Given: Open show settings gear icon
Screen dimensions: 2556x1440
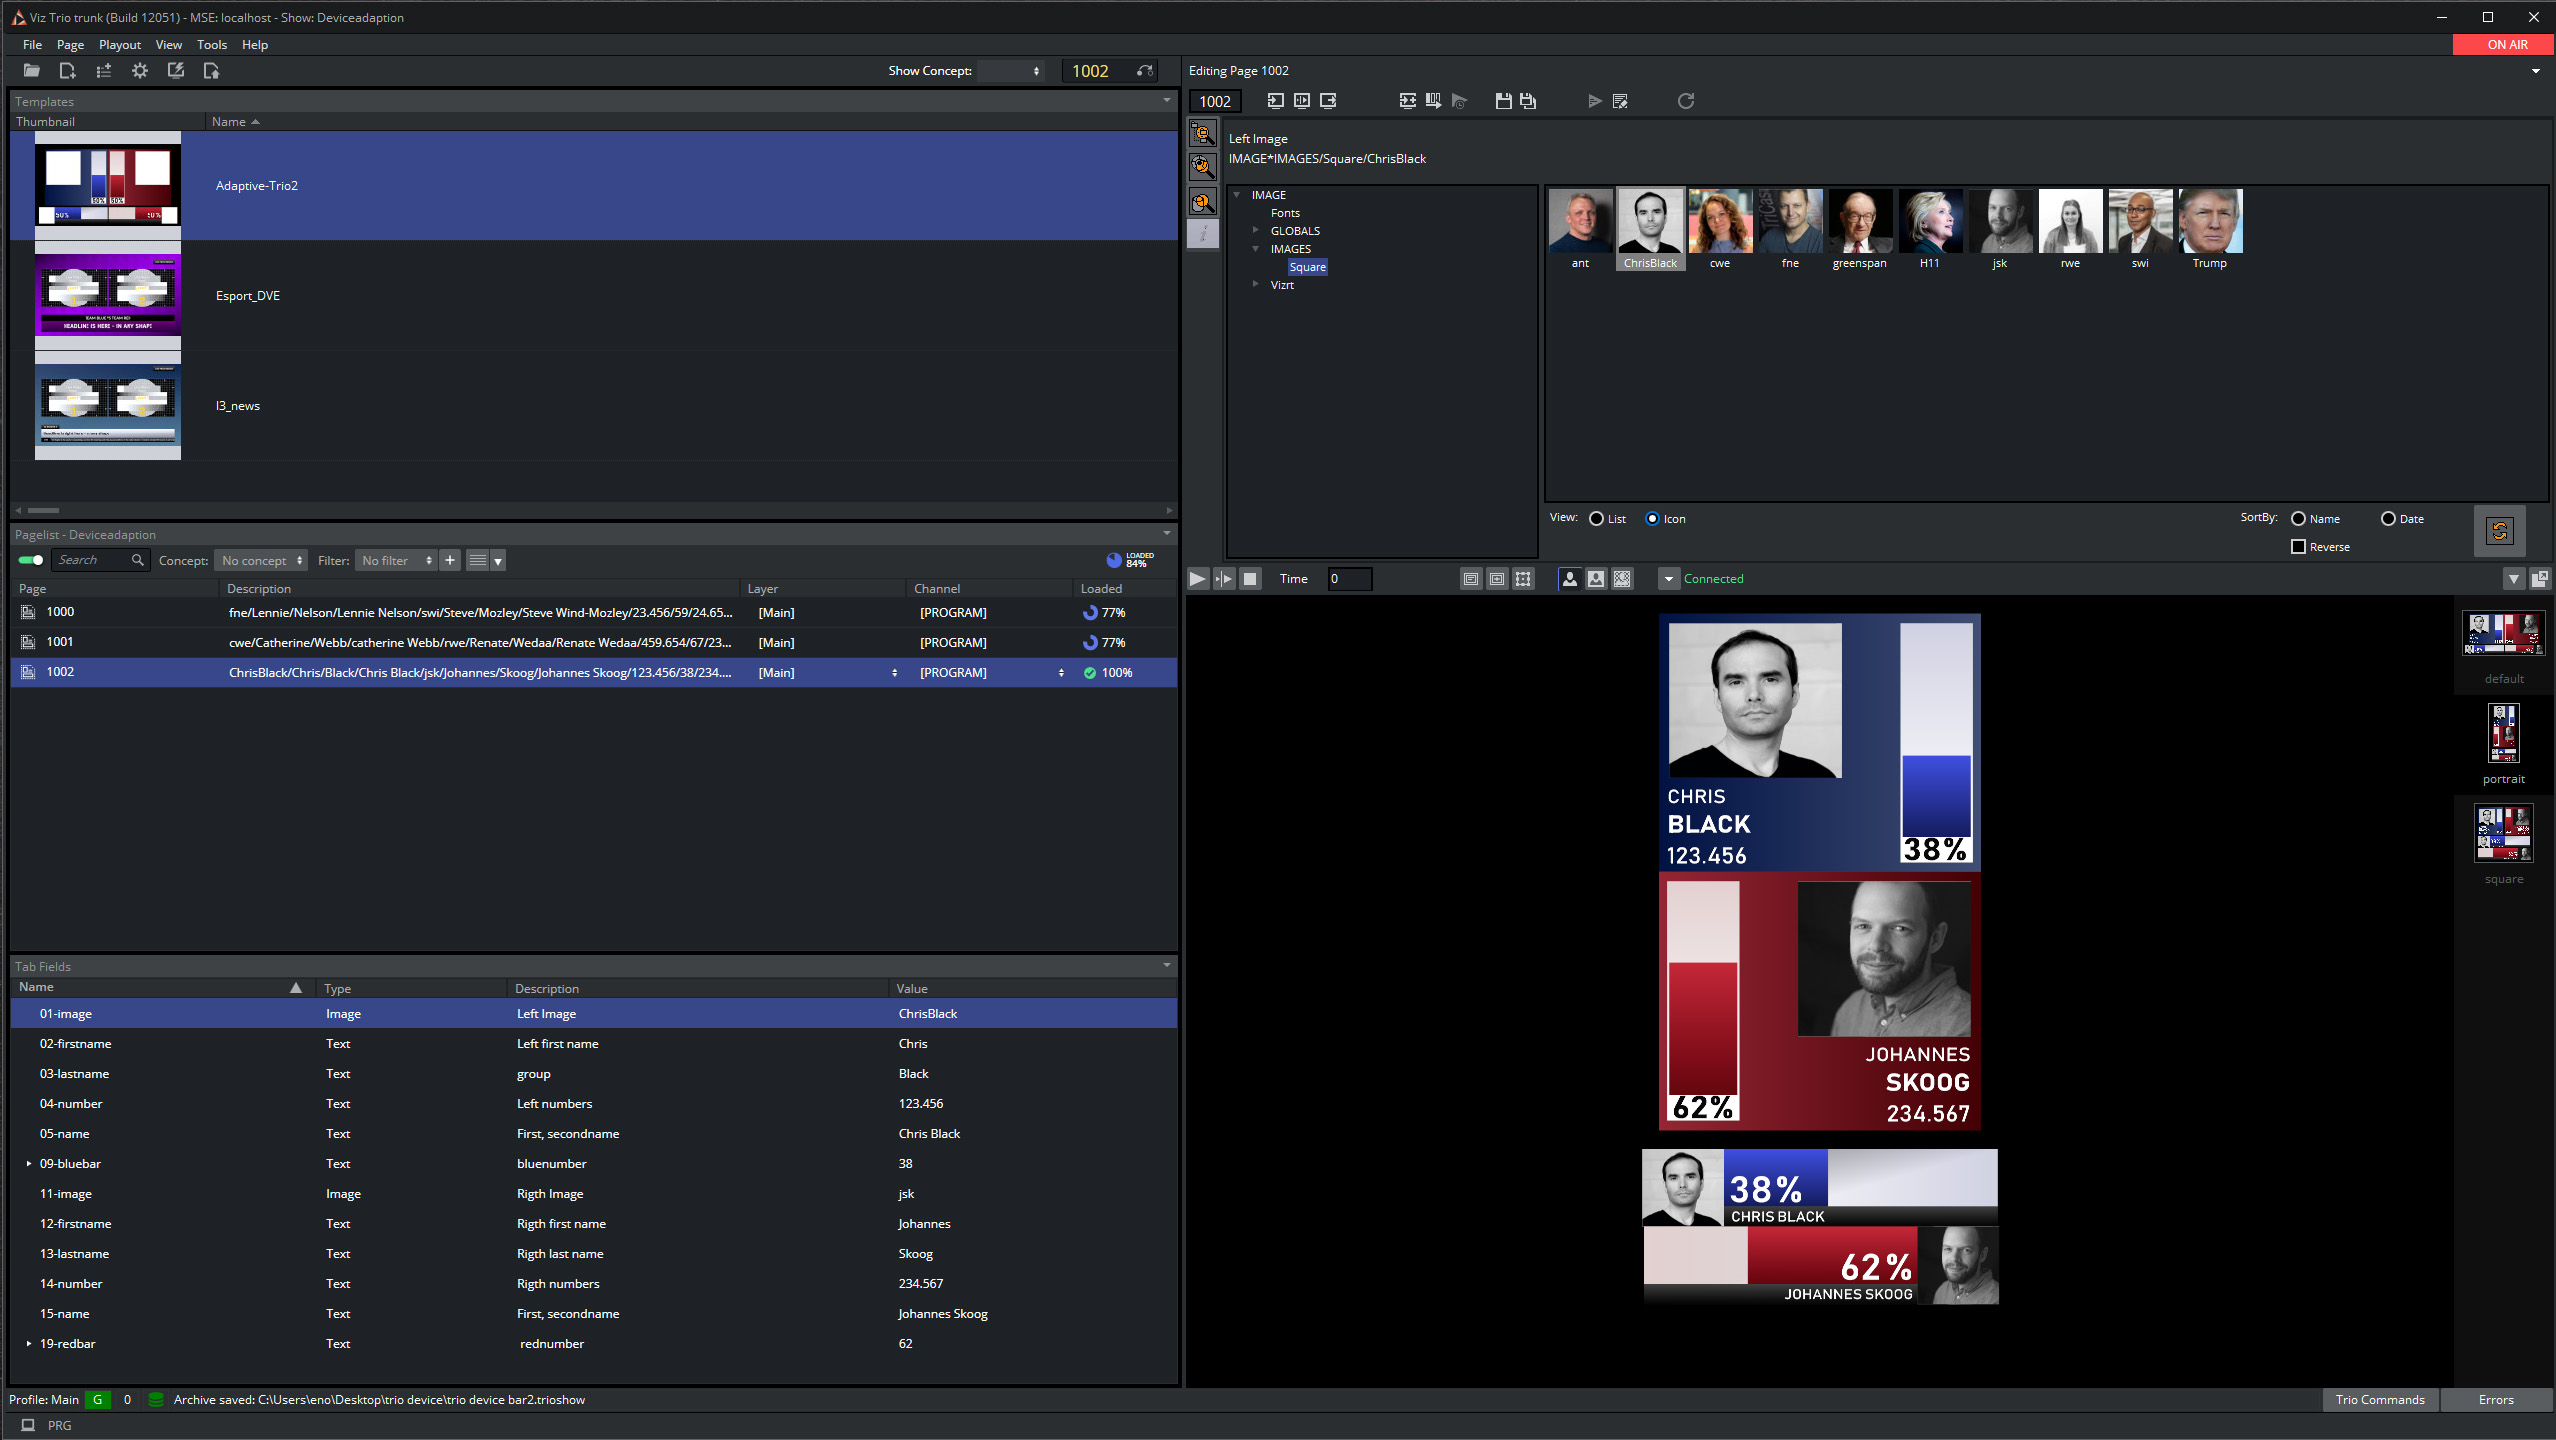Looking at the screenshot, I should [140, 71].
